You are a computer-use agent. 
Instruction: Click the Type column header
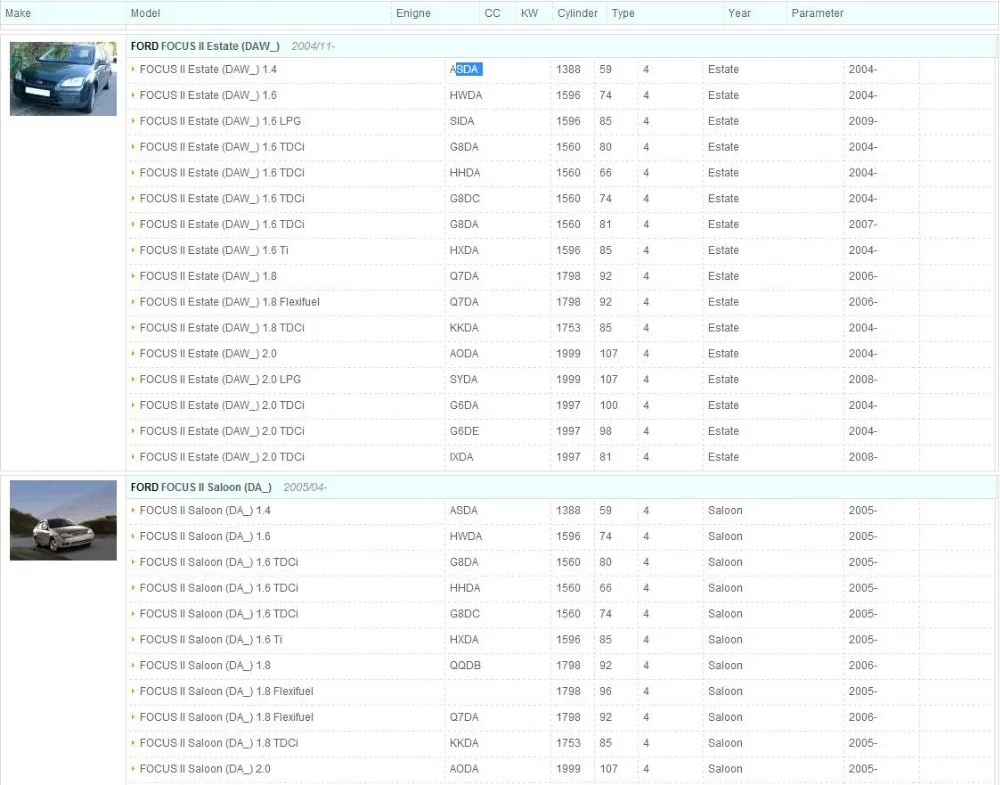pyautogui.click(x=623, y=13)
